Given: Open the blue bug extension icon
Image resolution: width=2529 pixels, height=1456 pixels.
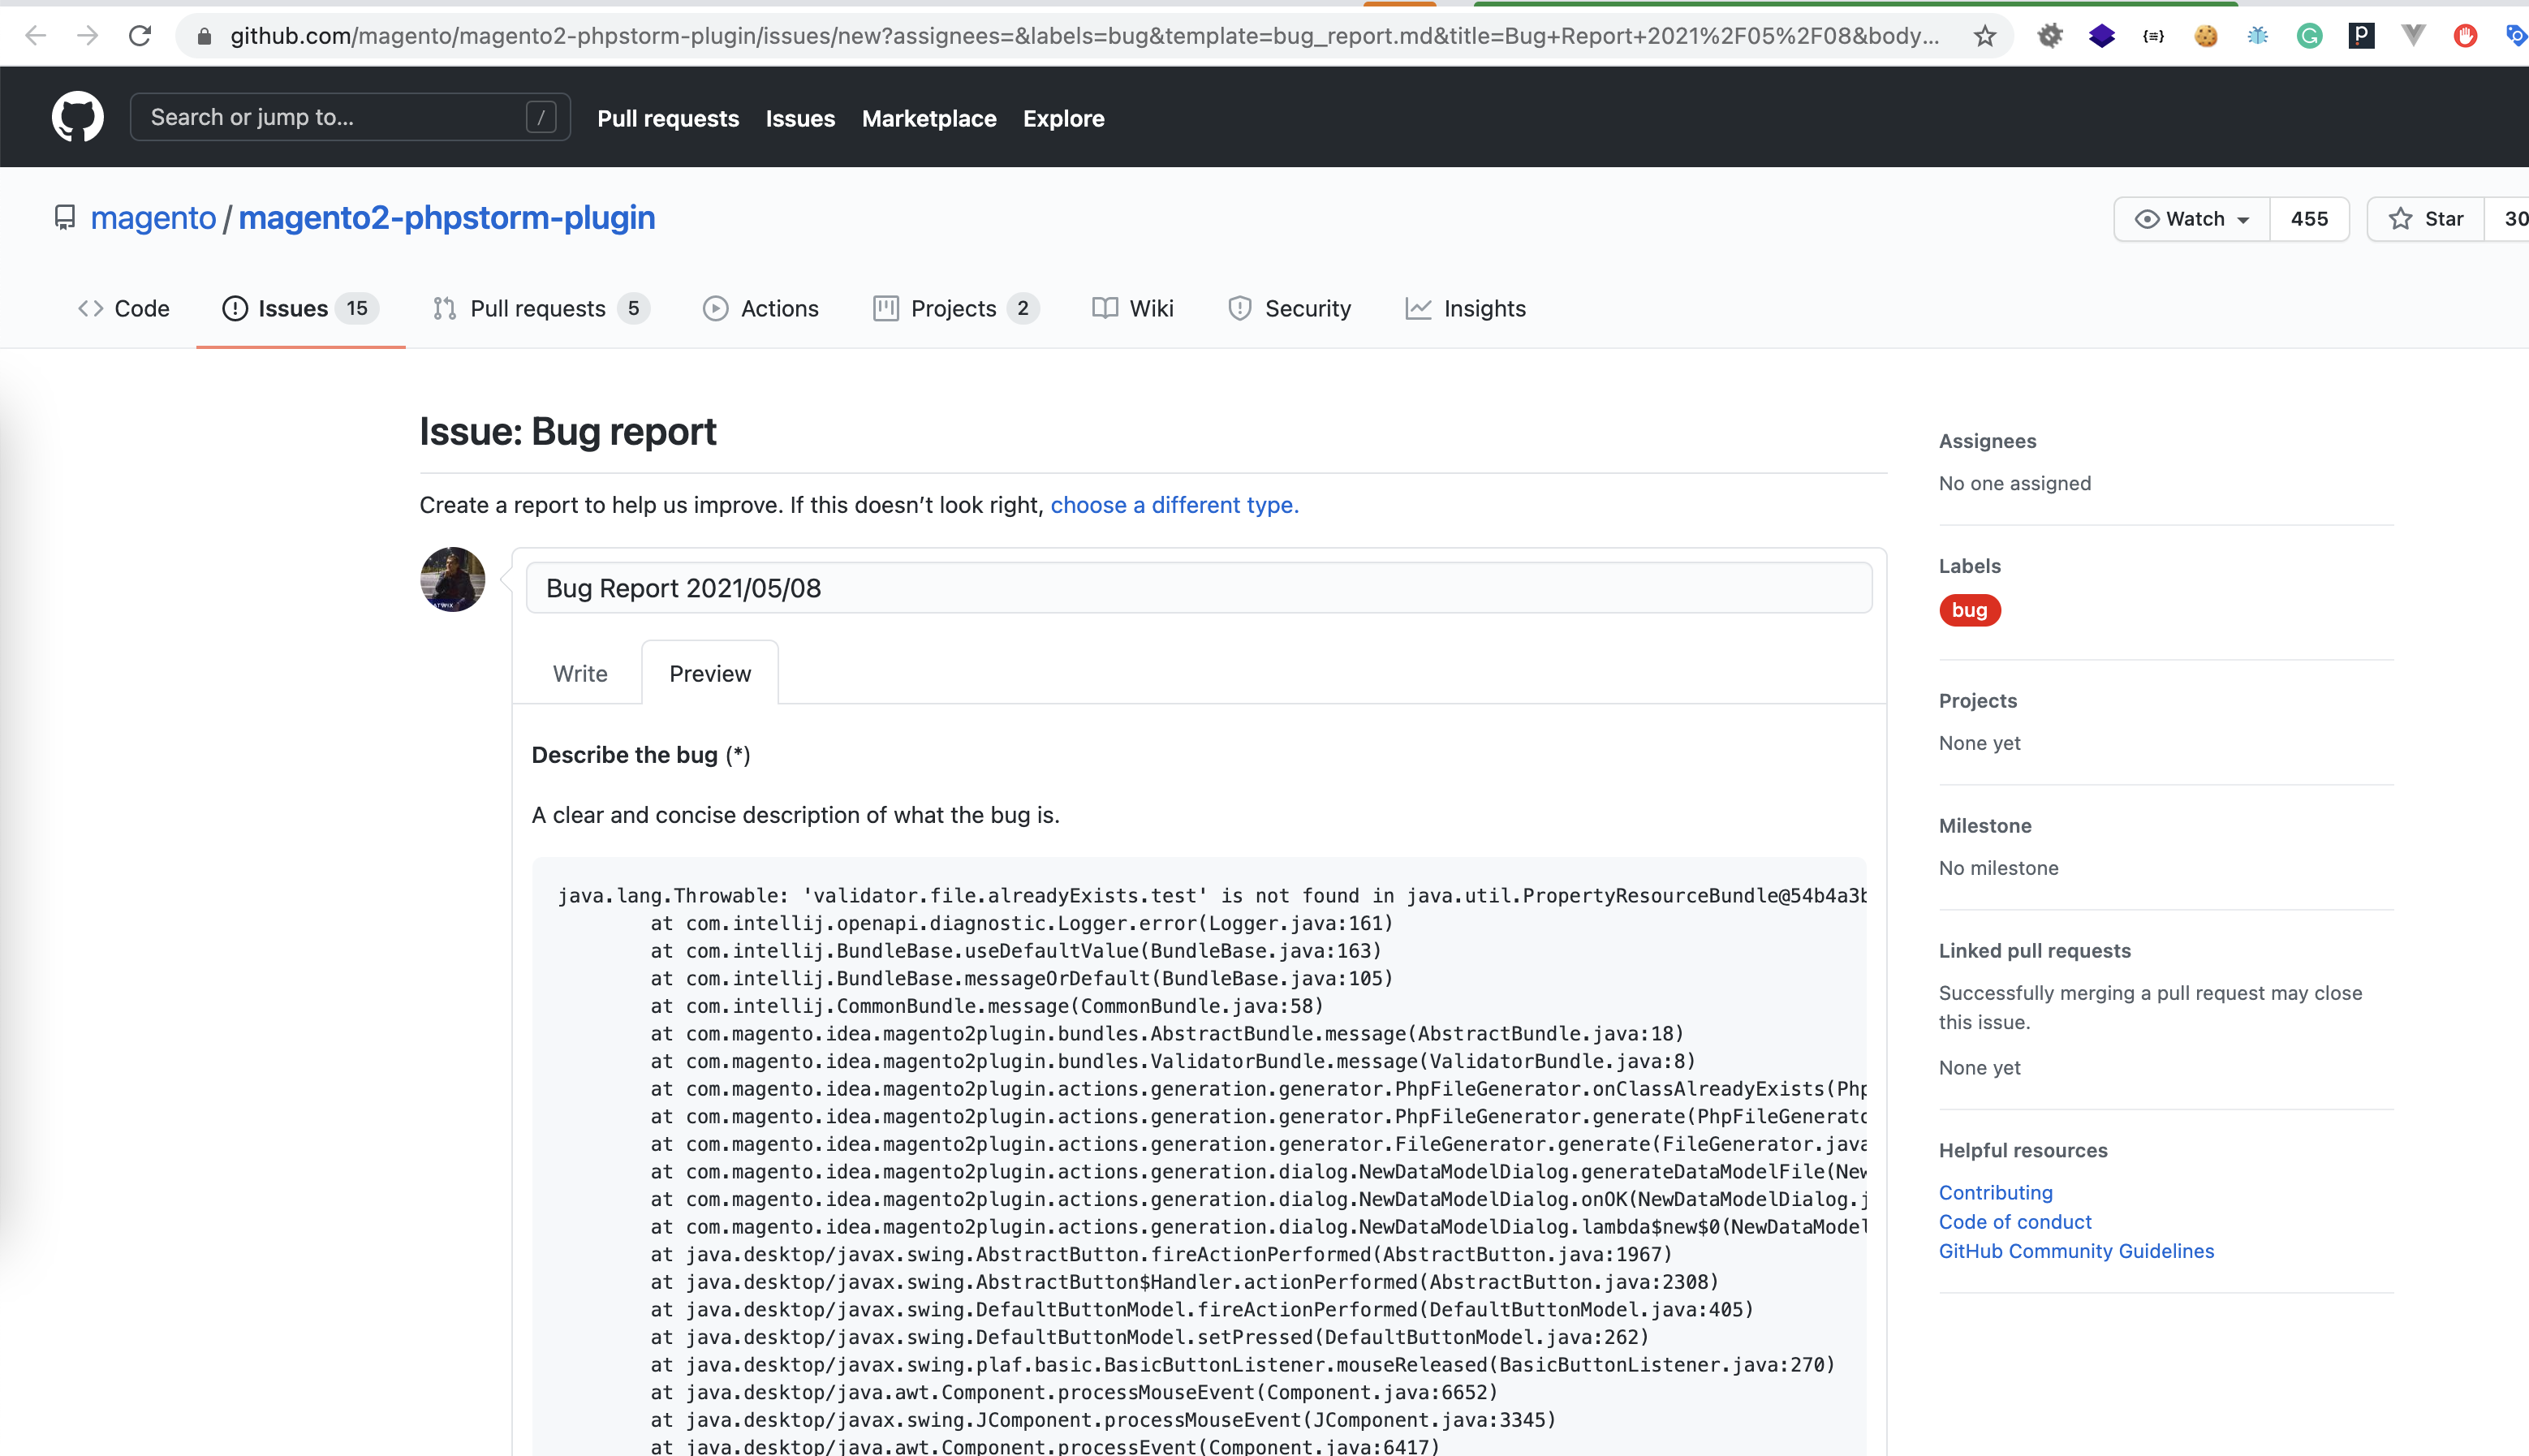Looking at the screenshot, I should coord(2258,36).
